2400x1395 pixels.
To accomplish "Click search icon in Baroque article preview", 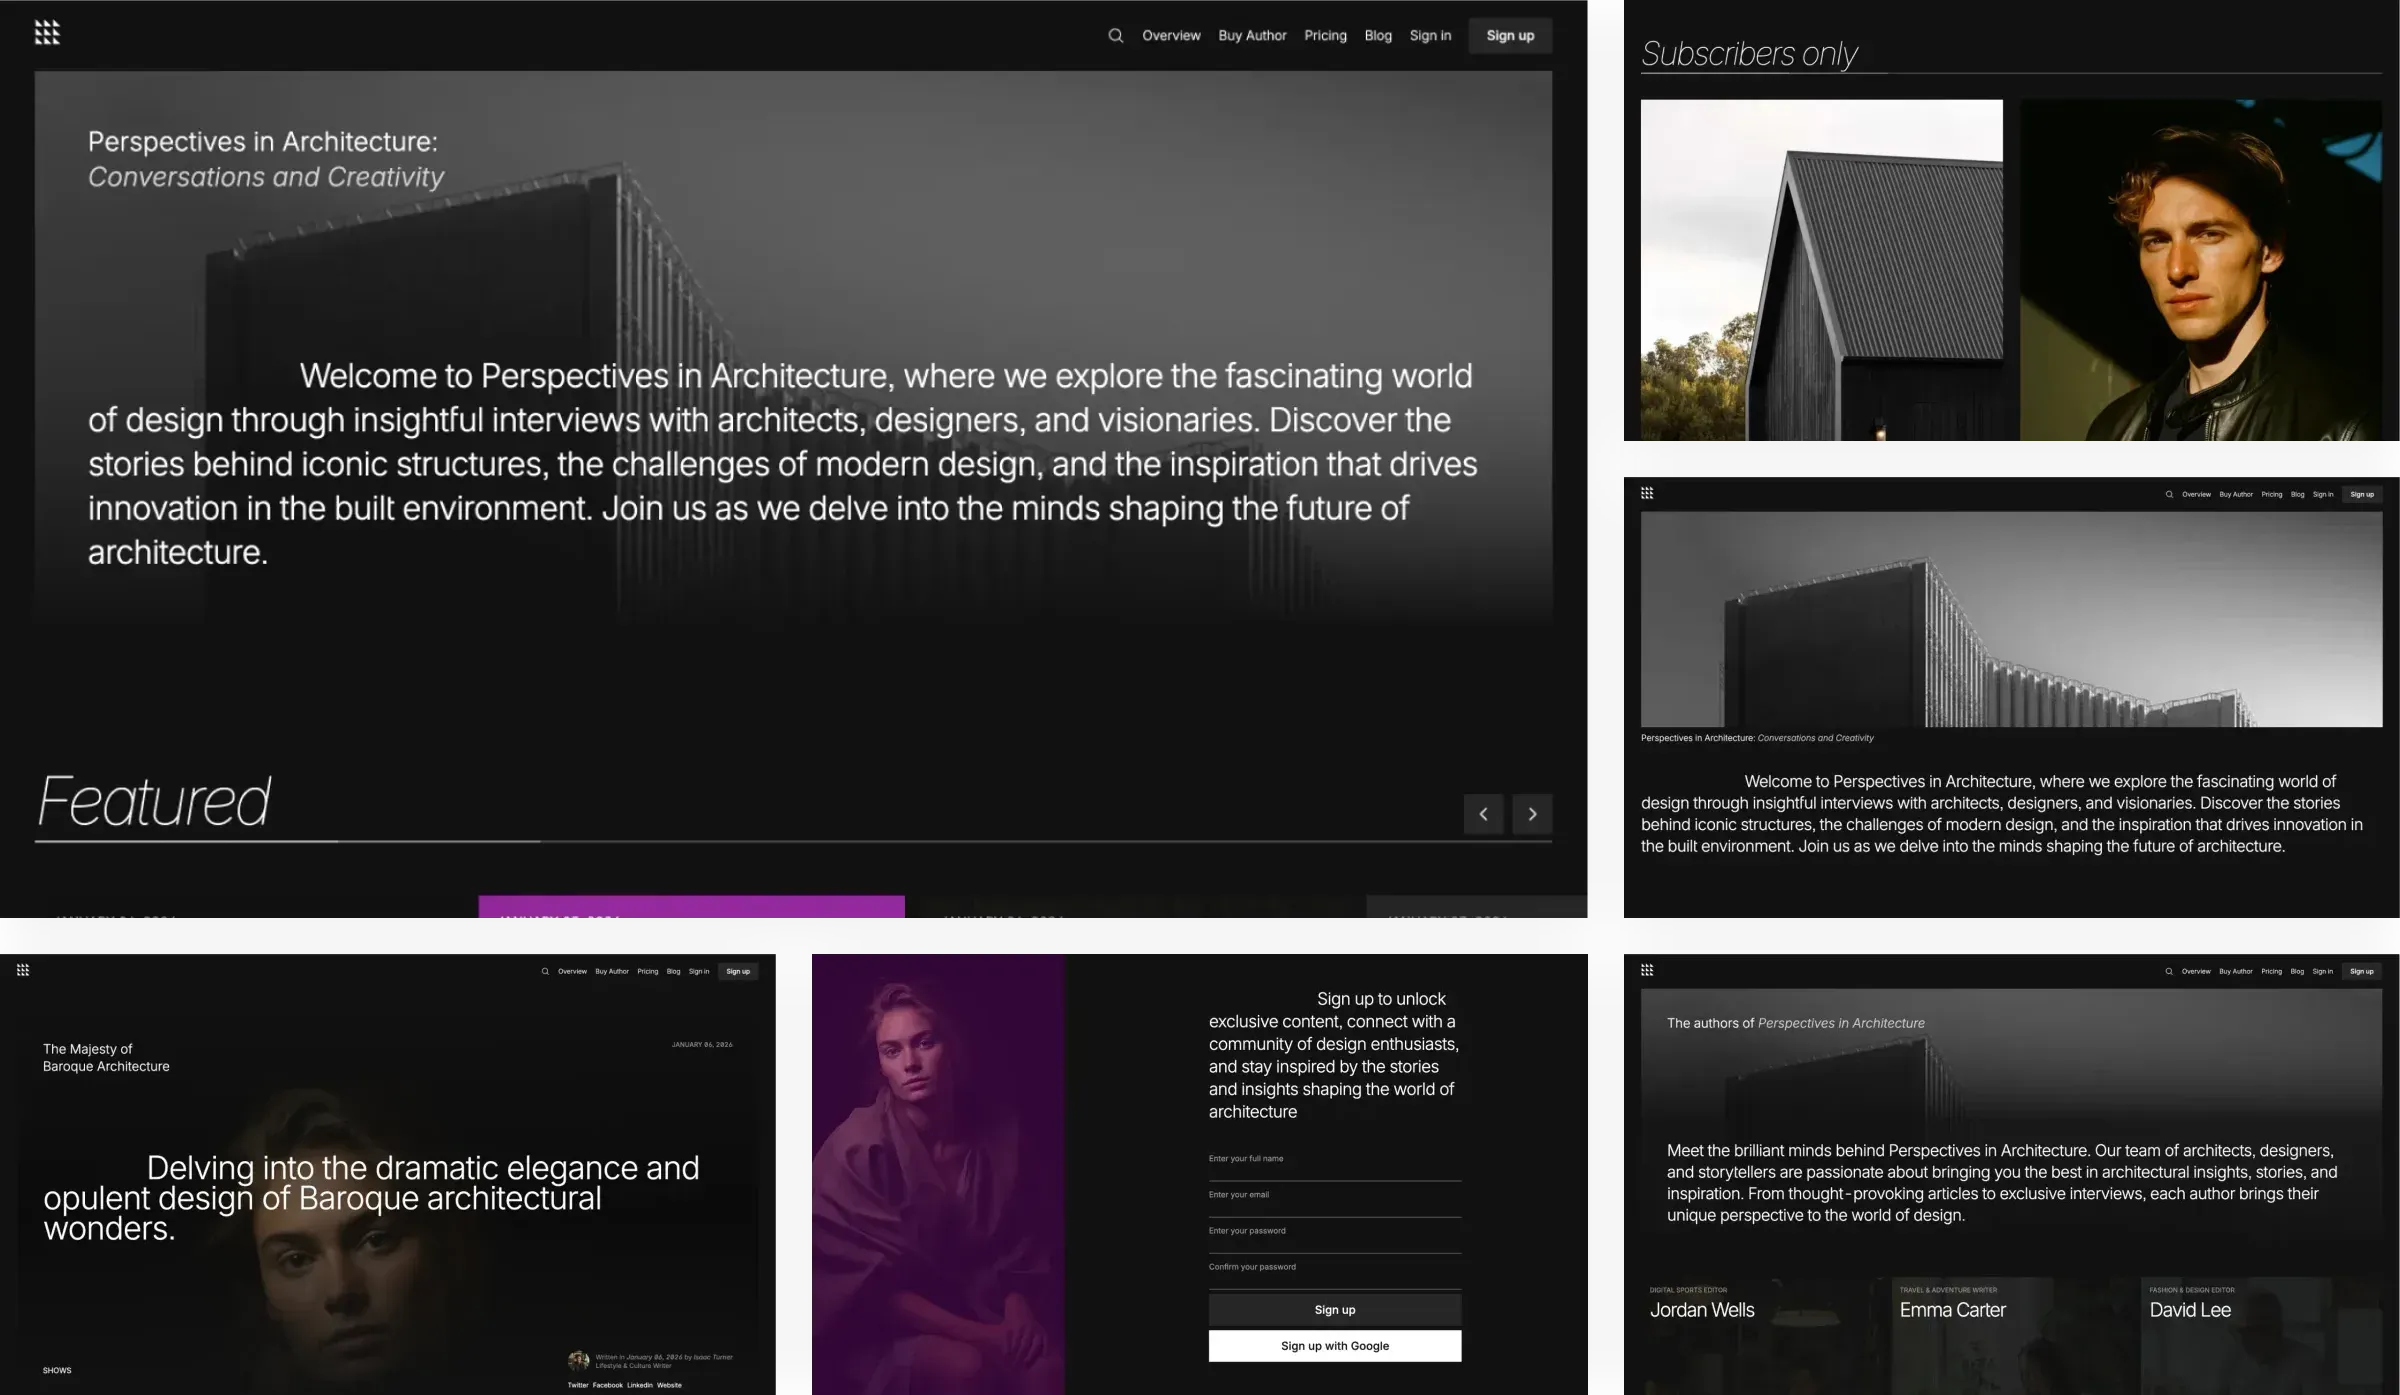I will click(x=545, y=971).
